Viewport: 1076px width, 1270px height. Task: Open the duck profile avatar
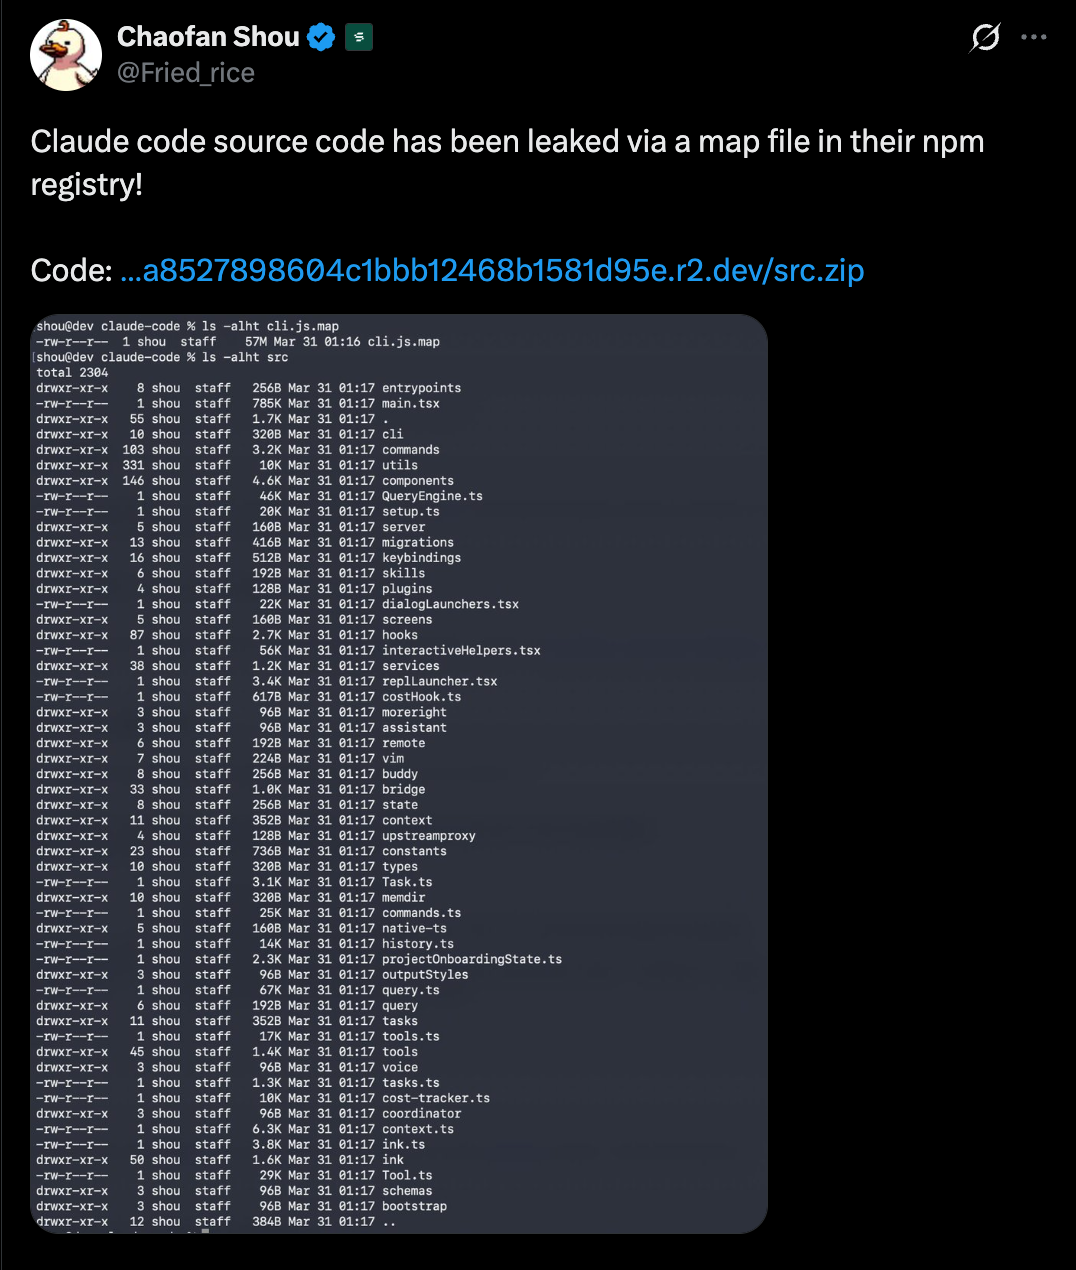pyautogui.click(x=66, y=55)
